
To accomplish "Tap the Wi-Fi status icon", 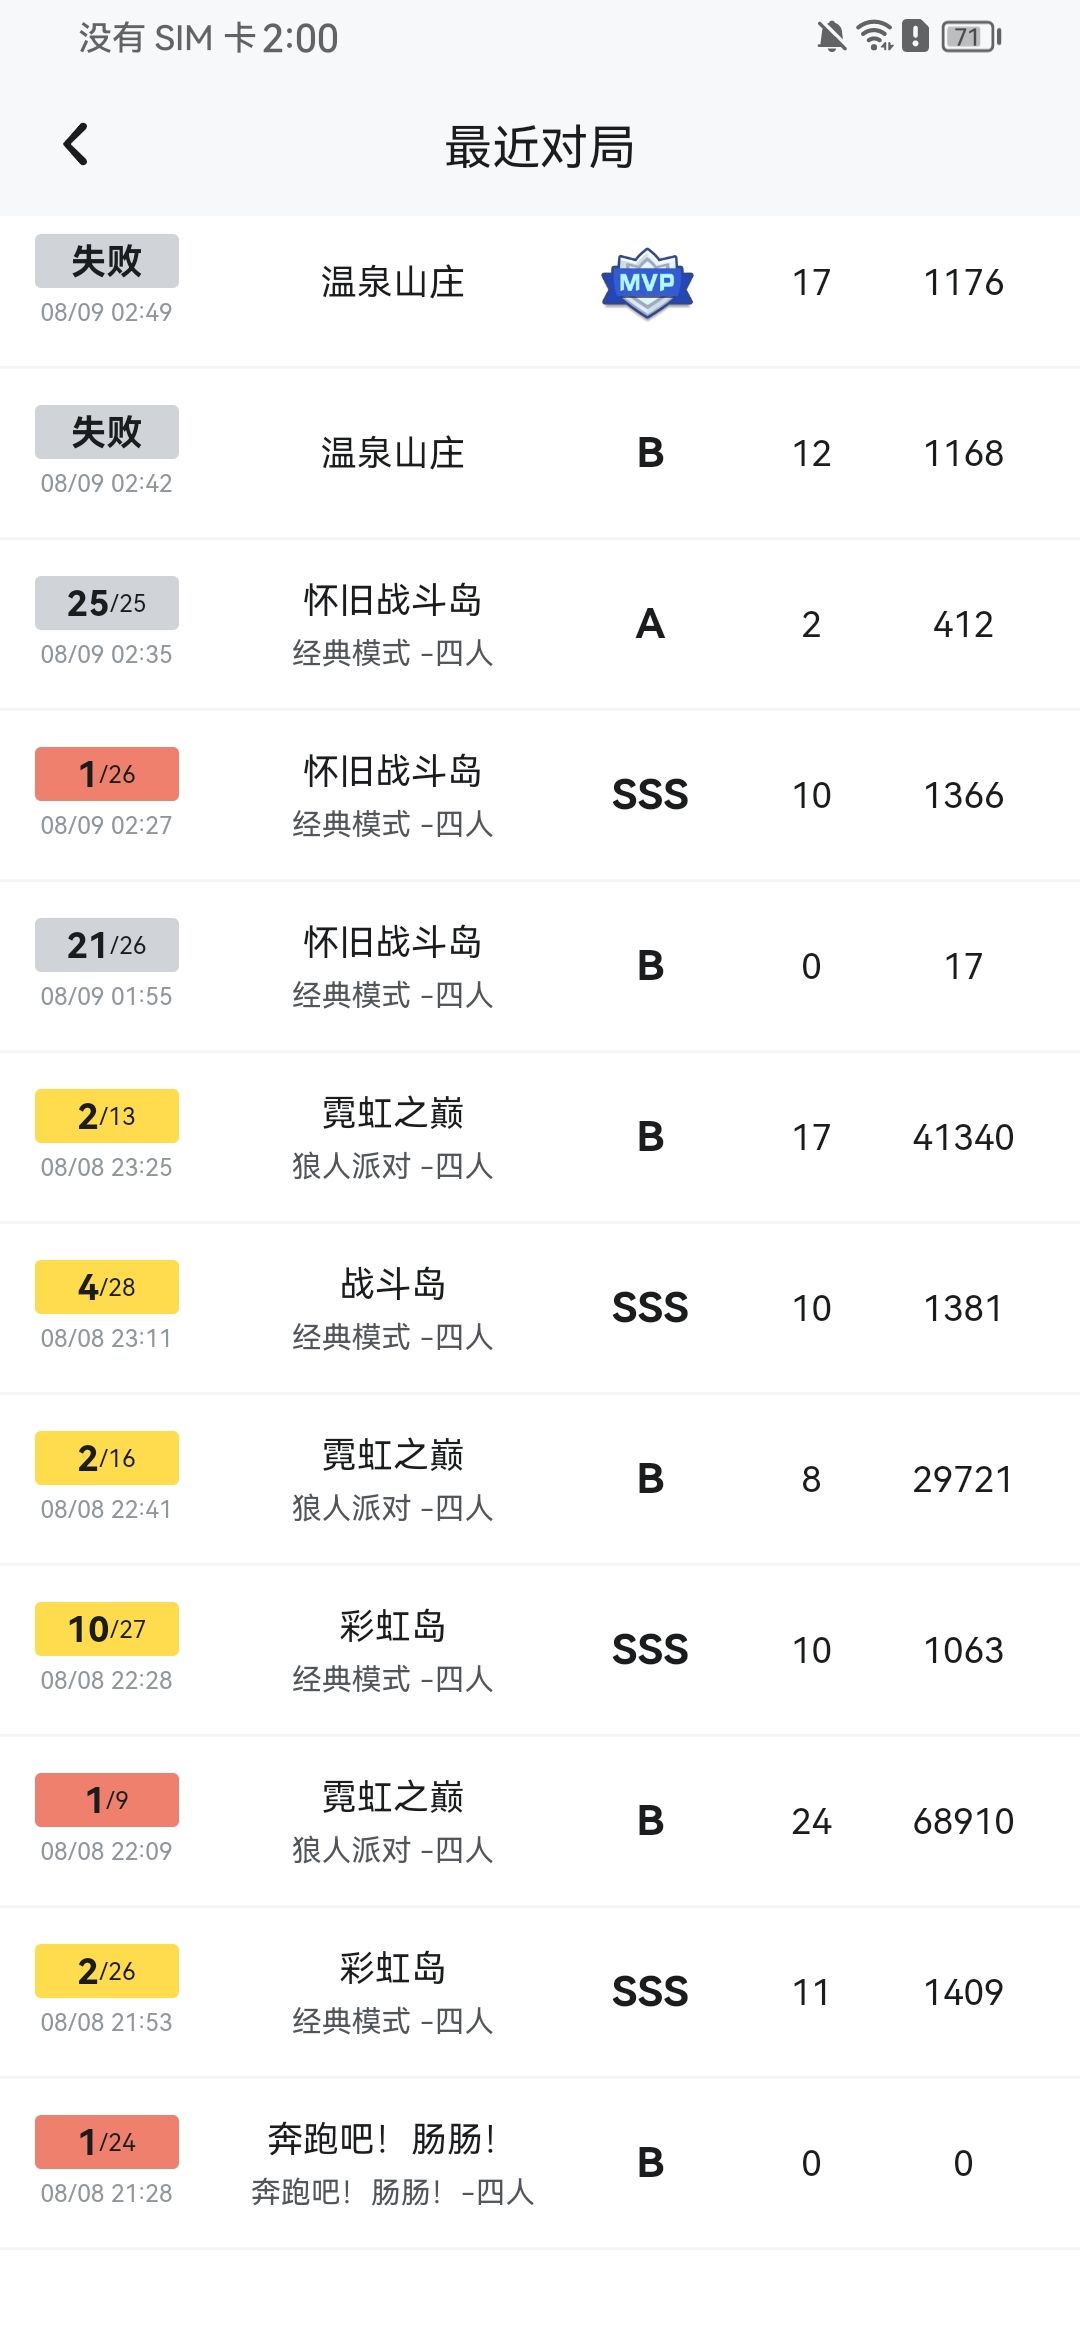I will [875, 36].
